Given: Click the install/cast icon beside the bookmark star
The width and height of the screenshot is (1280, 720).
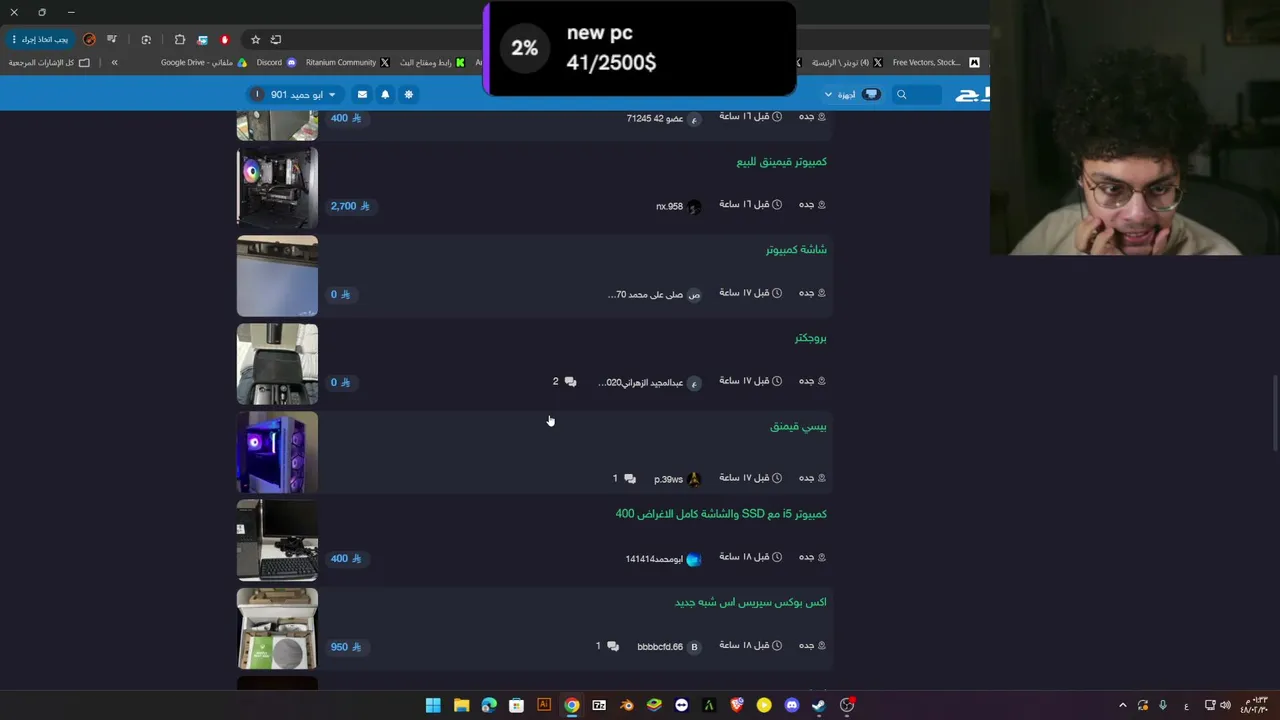Looking at the screenshot, I should (275, 39).
